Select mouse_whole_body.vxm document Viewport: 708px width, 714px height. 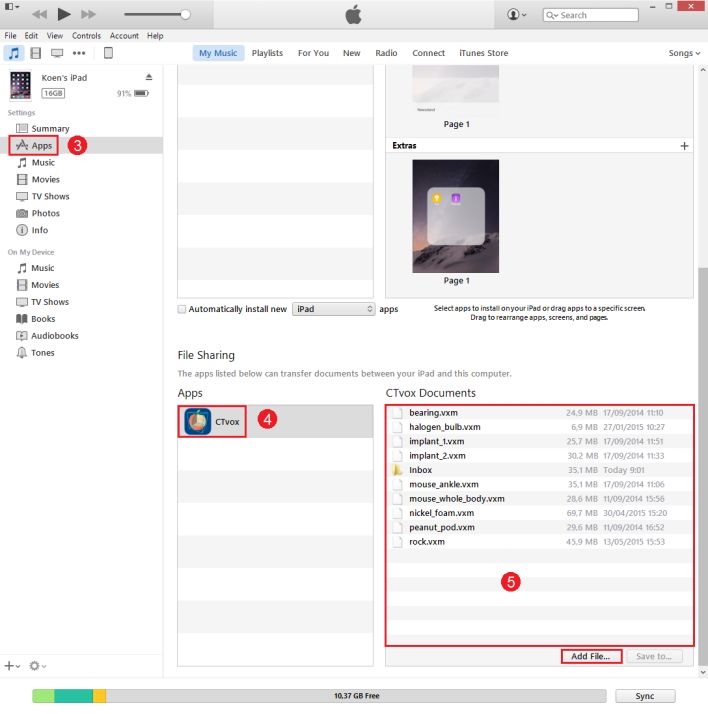pyautogui.click(x=540, y=499)
